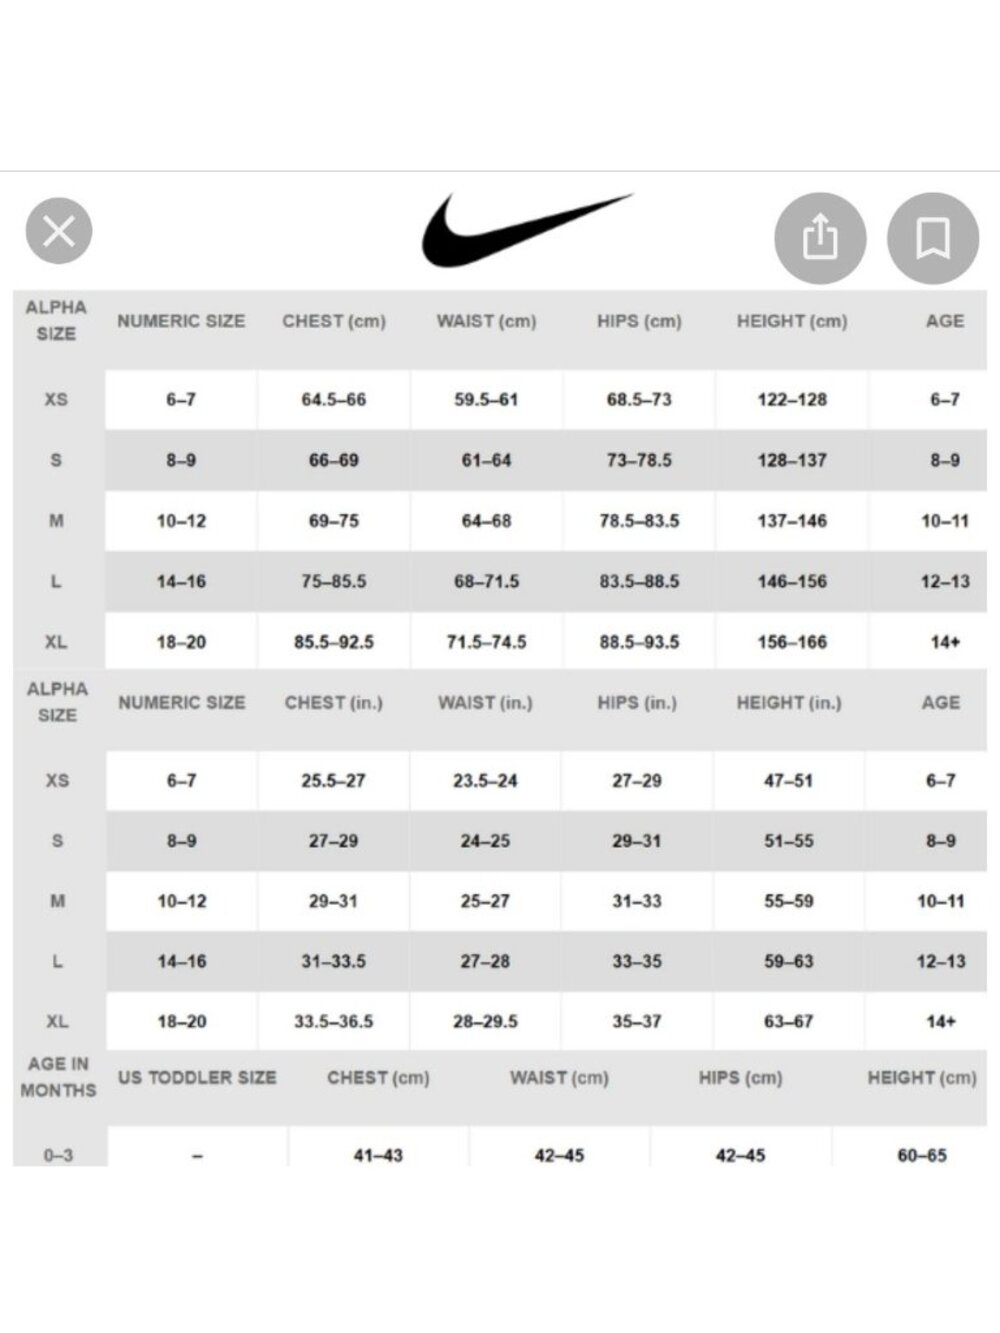Click toddler height value 60–65
The width and height of the screenshot is (1000, 1333).
pos(922,1155)
